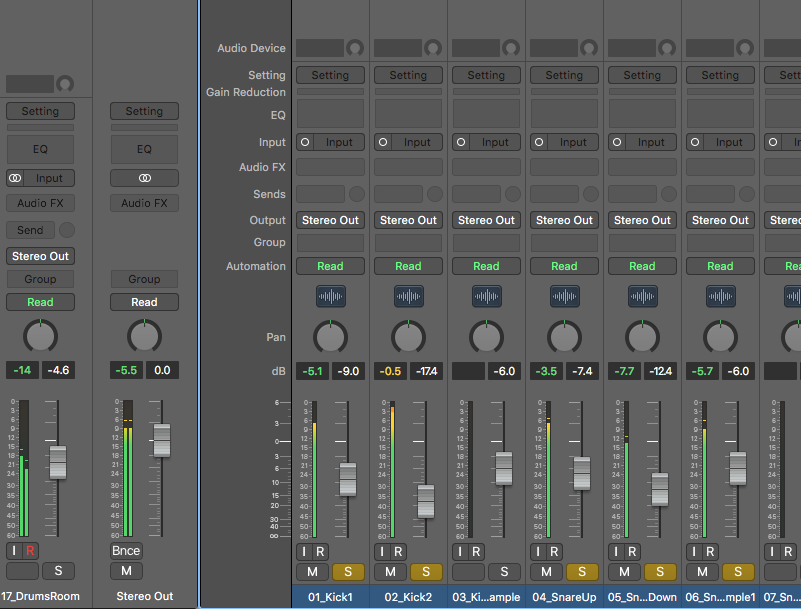Click send level knob on 01_Kick1
801x609 pixels.
[x=357, y=194]
